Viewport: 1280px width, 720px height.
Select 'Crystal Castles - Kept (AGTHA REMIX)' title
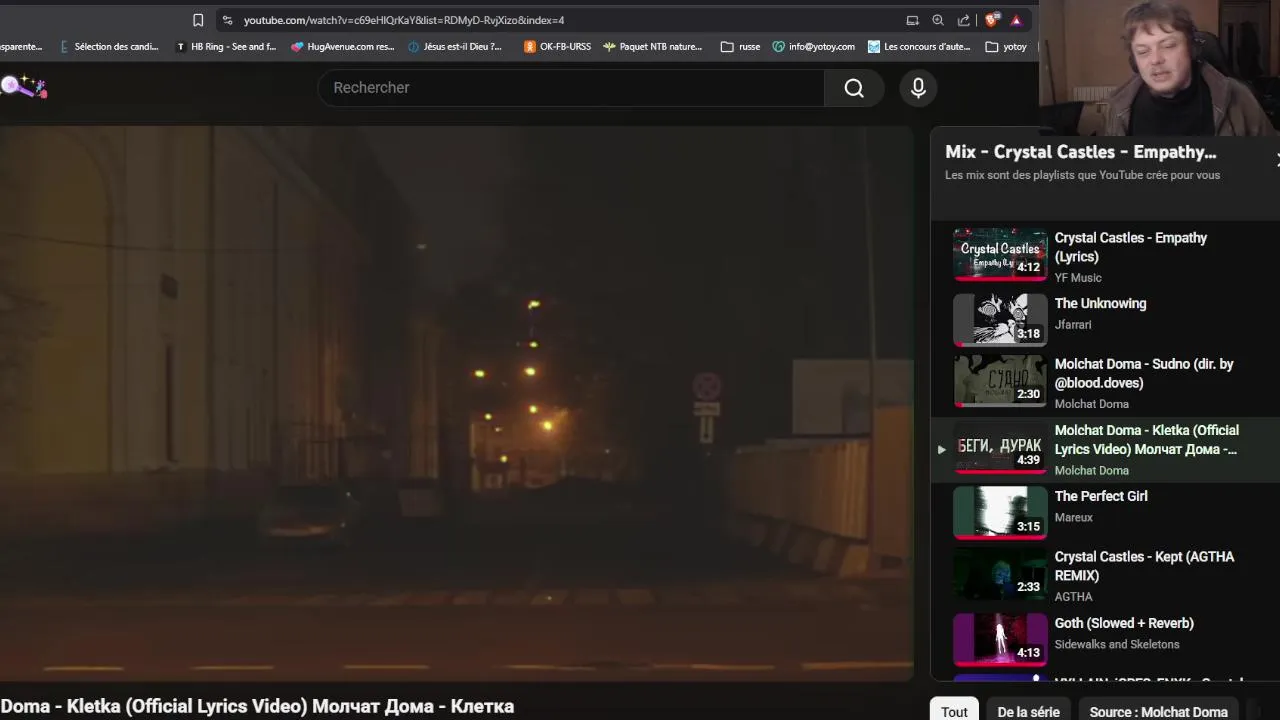coord(1145,566)
